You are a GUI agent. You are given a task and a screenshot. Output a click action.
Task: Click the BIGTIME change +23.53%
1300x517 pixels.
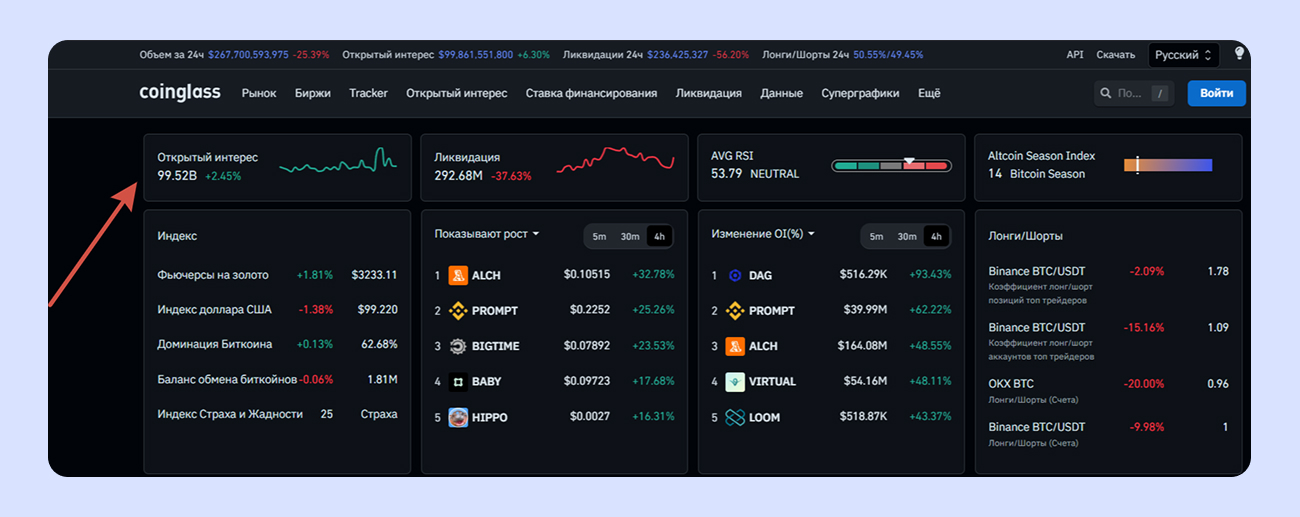tap(653, 346)
